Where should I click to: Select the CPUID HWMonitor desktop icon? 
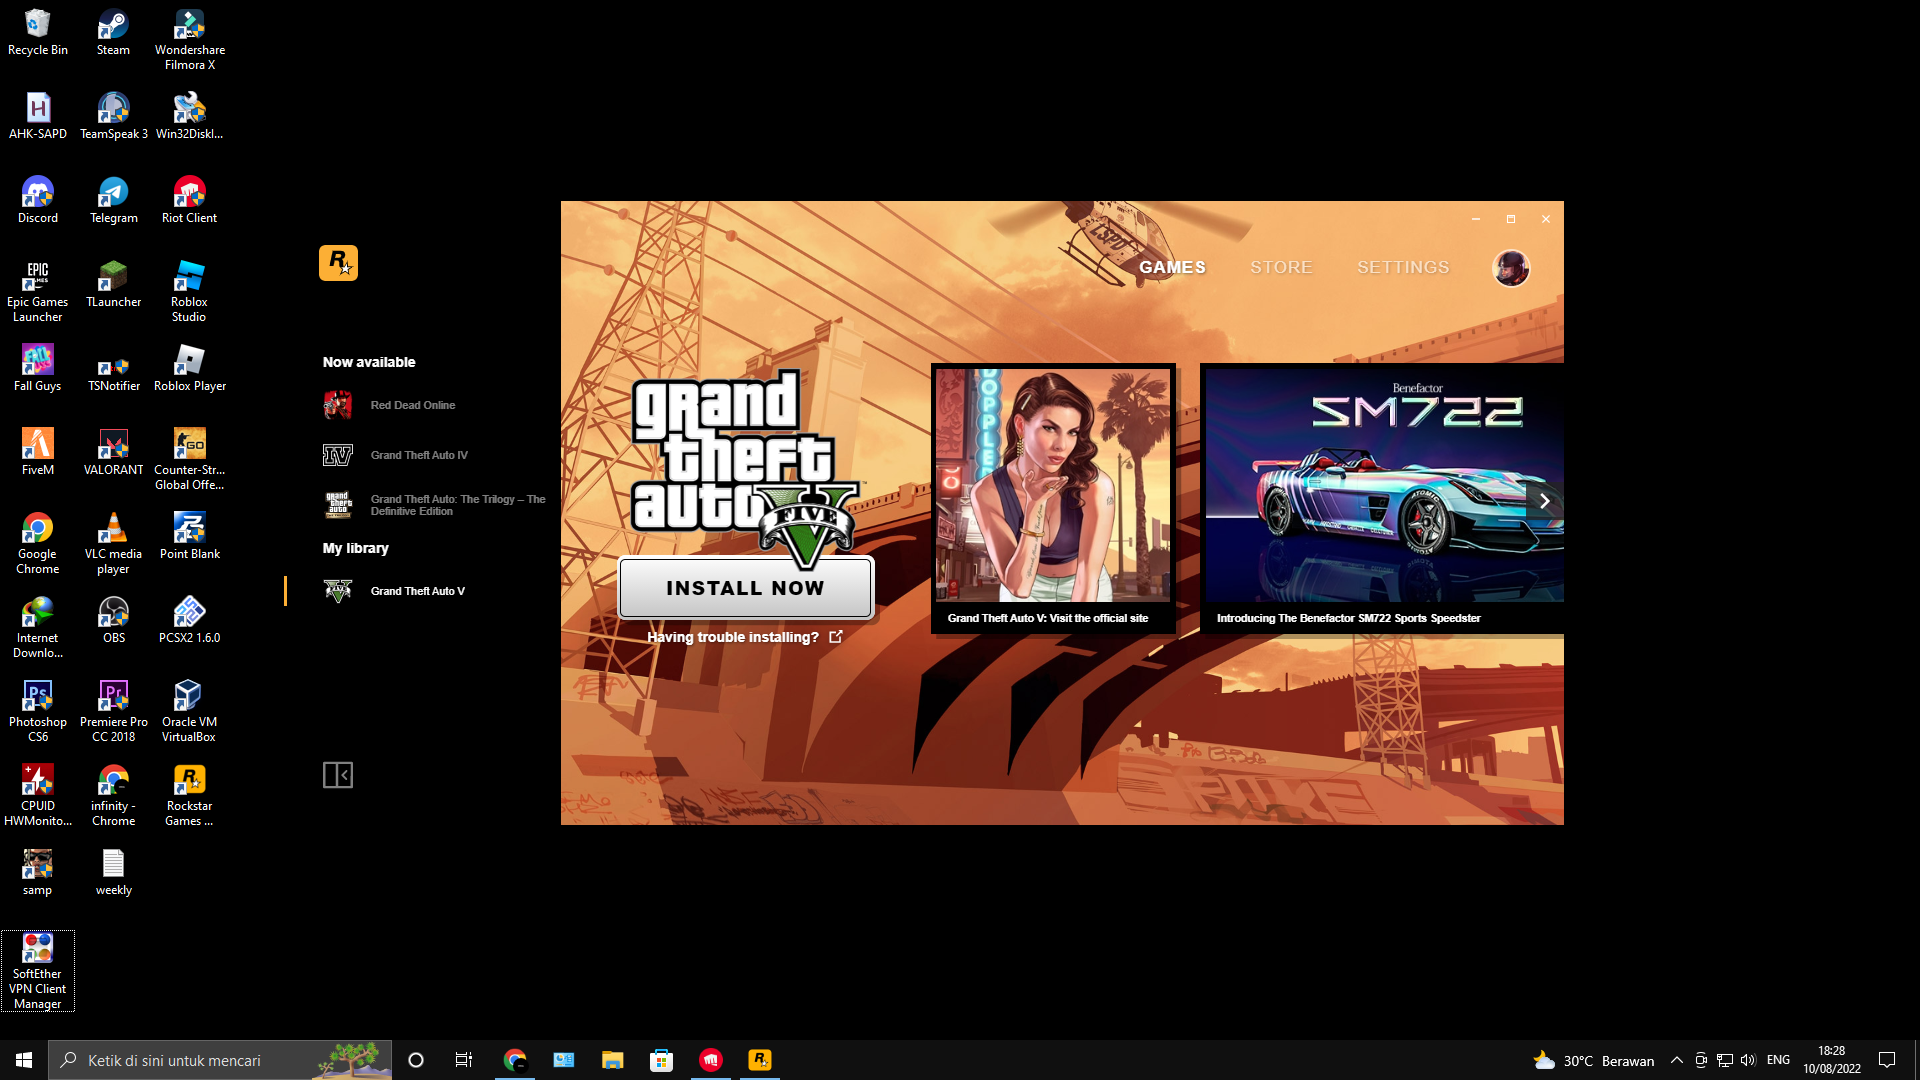pyautogui.click(x=38, y=796)
